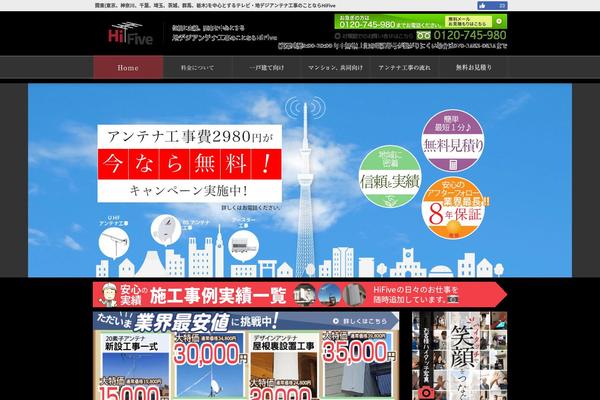Click the HiFiveの日々のお仕事を text

(416, 290)
